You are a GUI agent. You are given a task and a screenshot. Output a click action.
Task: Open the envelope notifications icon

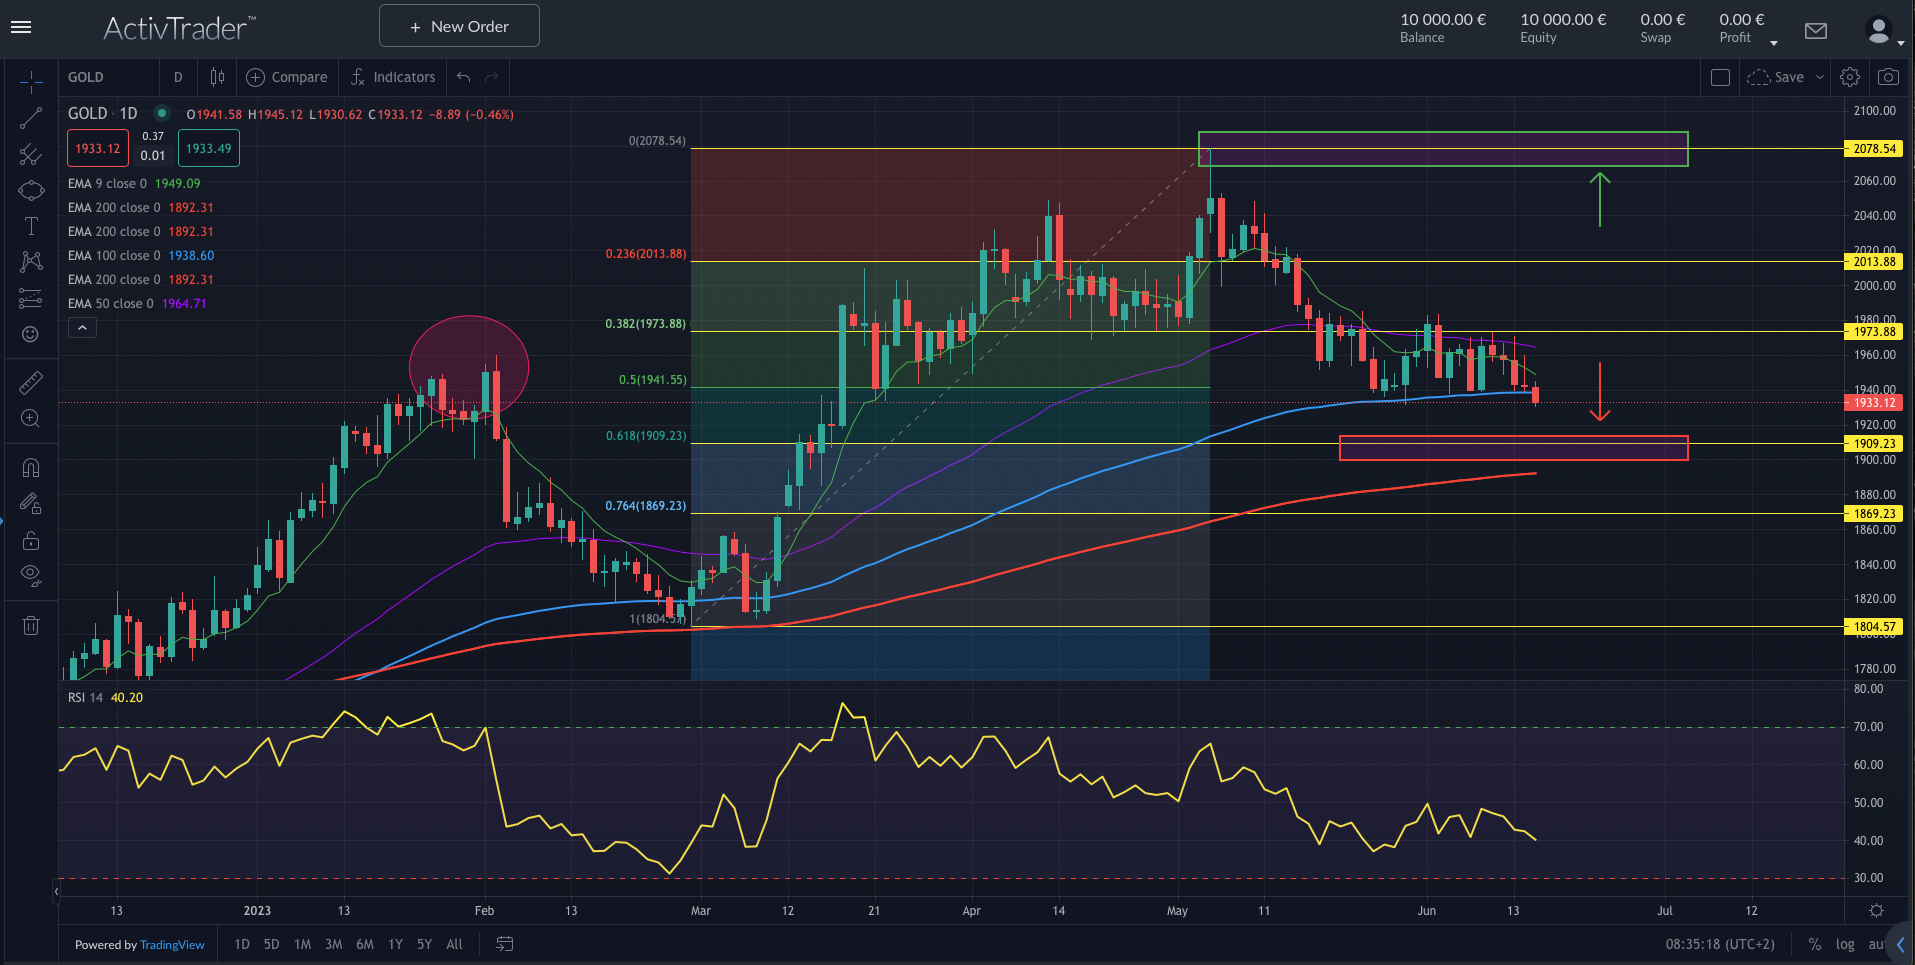click(1815, 31)
